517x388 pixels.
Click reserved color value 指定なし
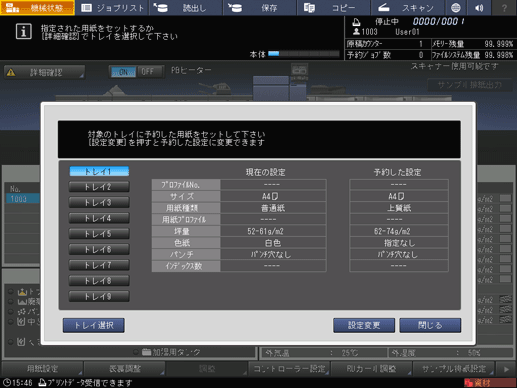tap(399, 243)
